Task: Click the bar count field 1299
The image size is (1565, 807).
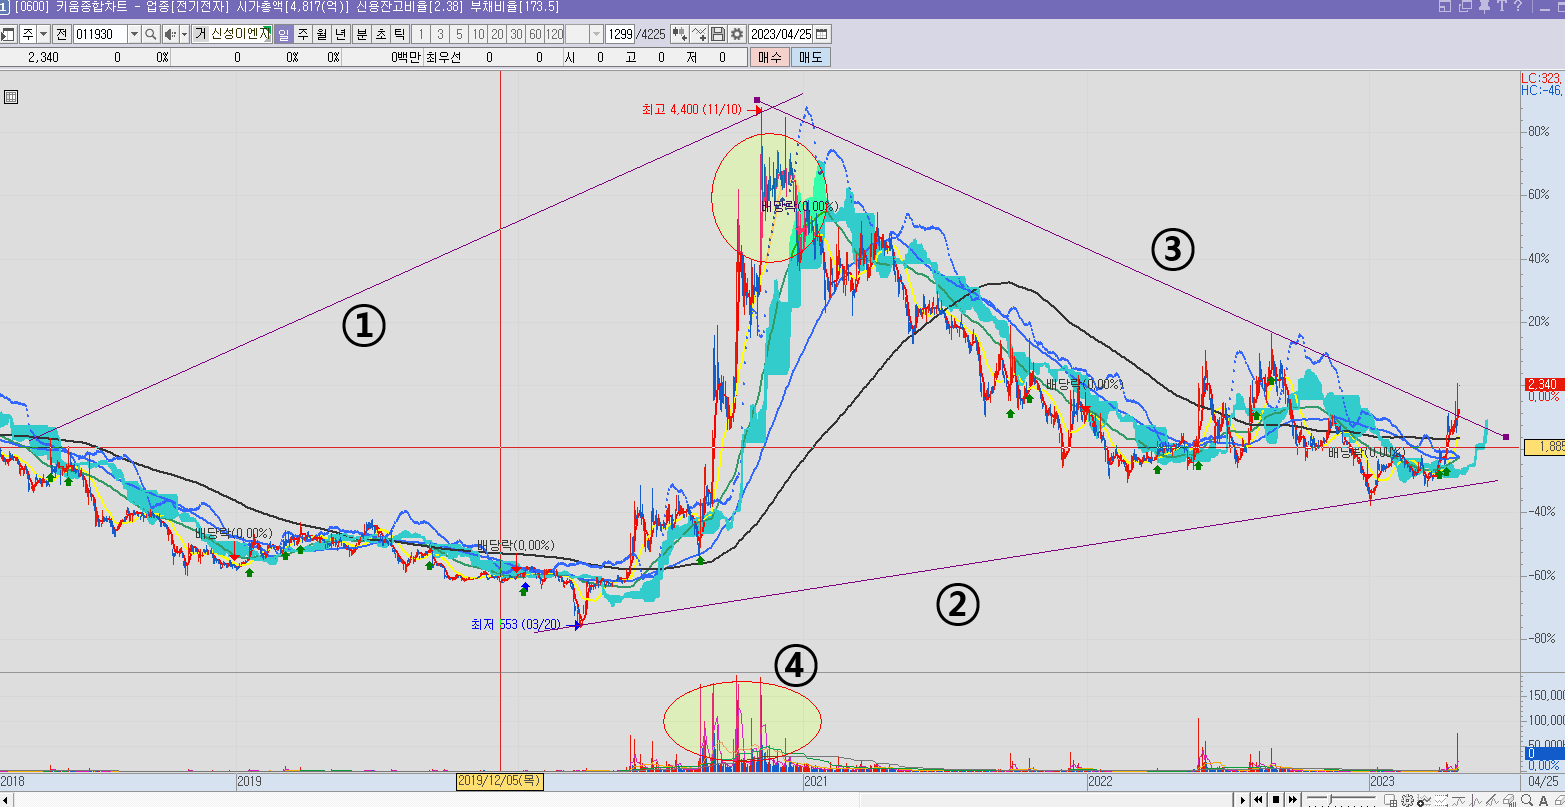Action: pyautogui.click(x=620, y=34)
